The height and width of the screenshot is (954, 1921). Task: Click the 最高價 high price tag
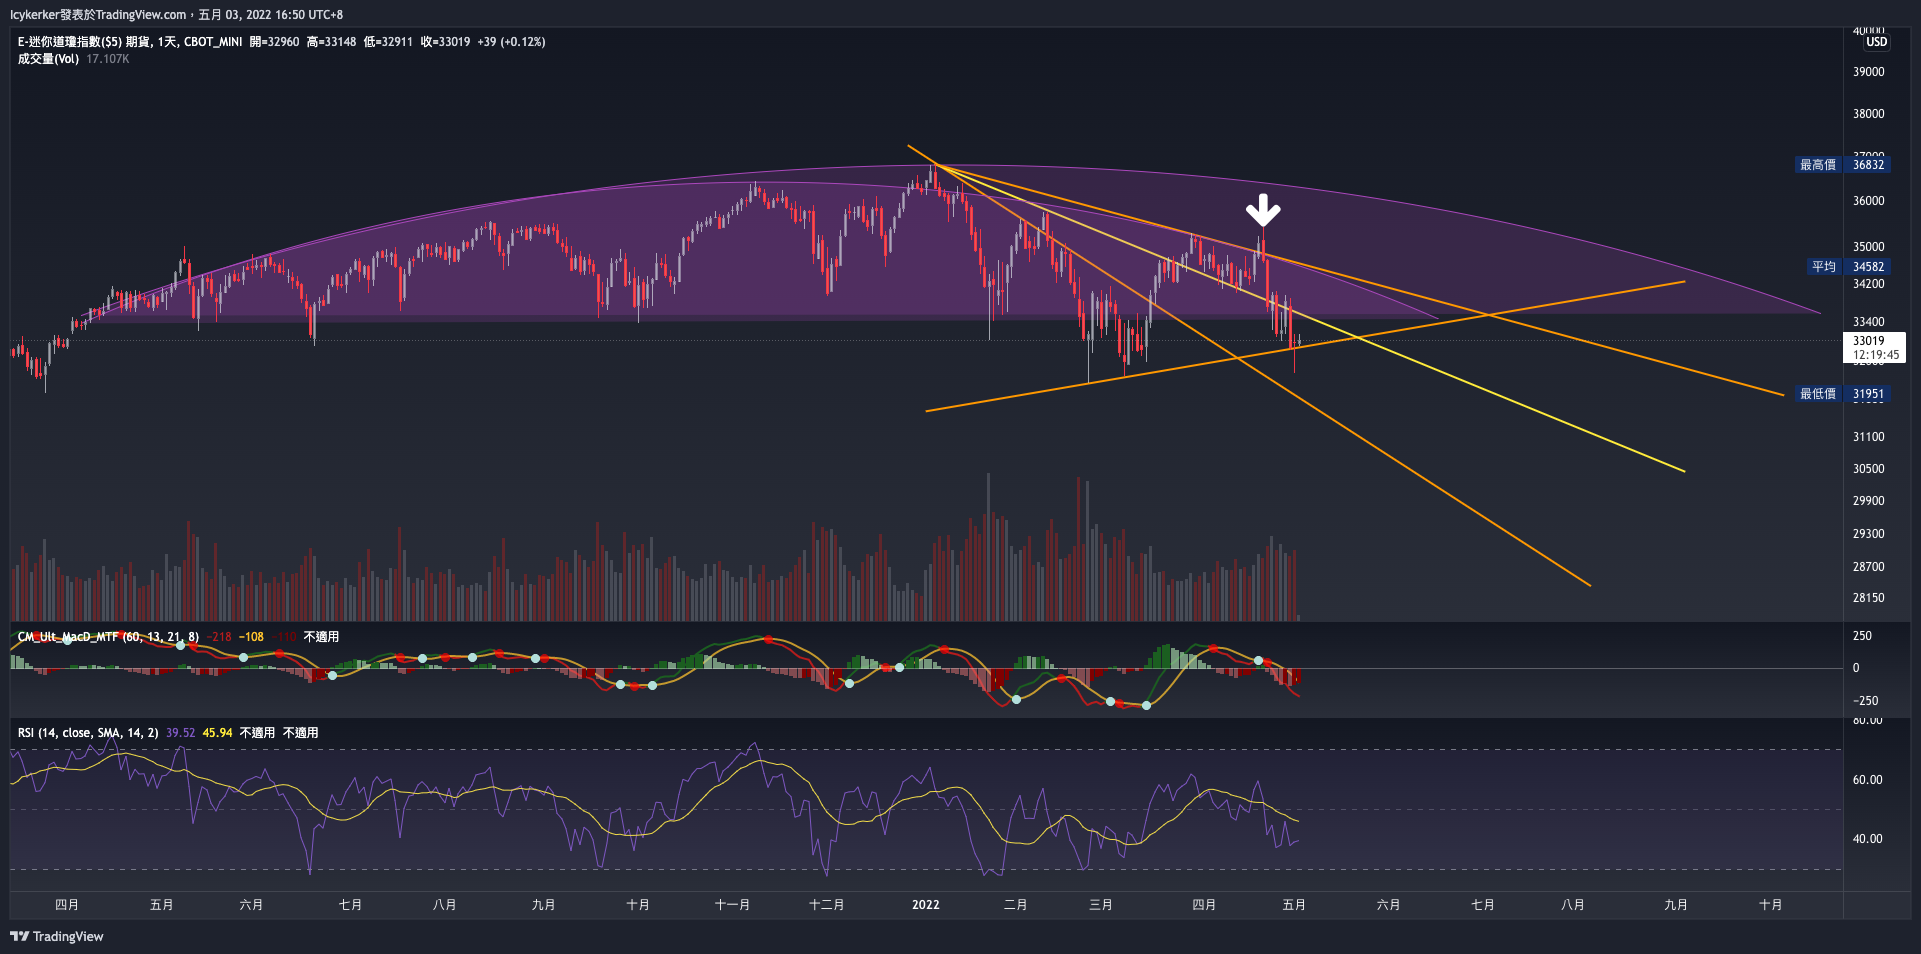(x=1818, y=165)
